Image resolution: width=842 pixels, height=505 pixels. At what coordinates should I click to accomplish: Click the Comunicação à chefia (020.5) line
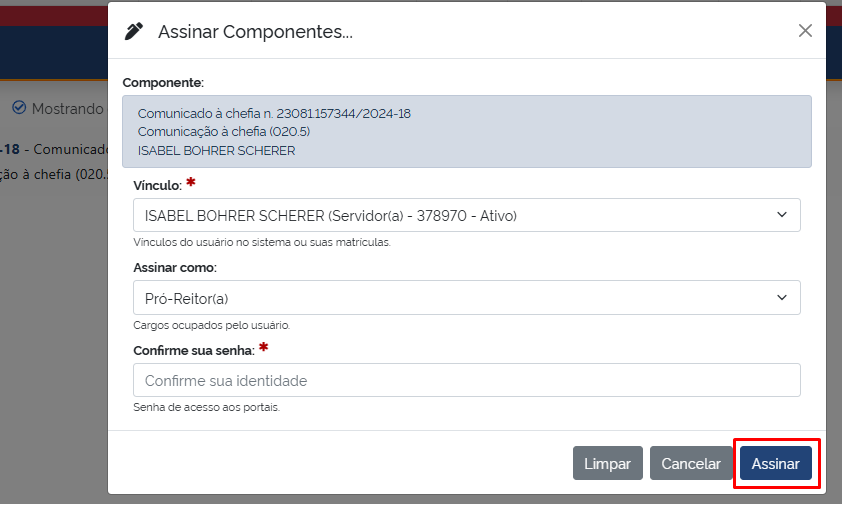pos(224,132)
